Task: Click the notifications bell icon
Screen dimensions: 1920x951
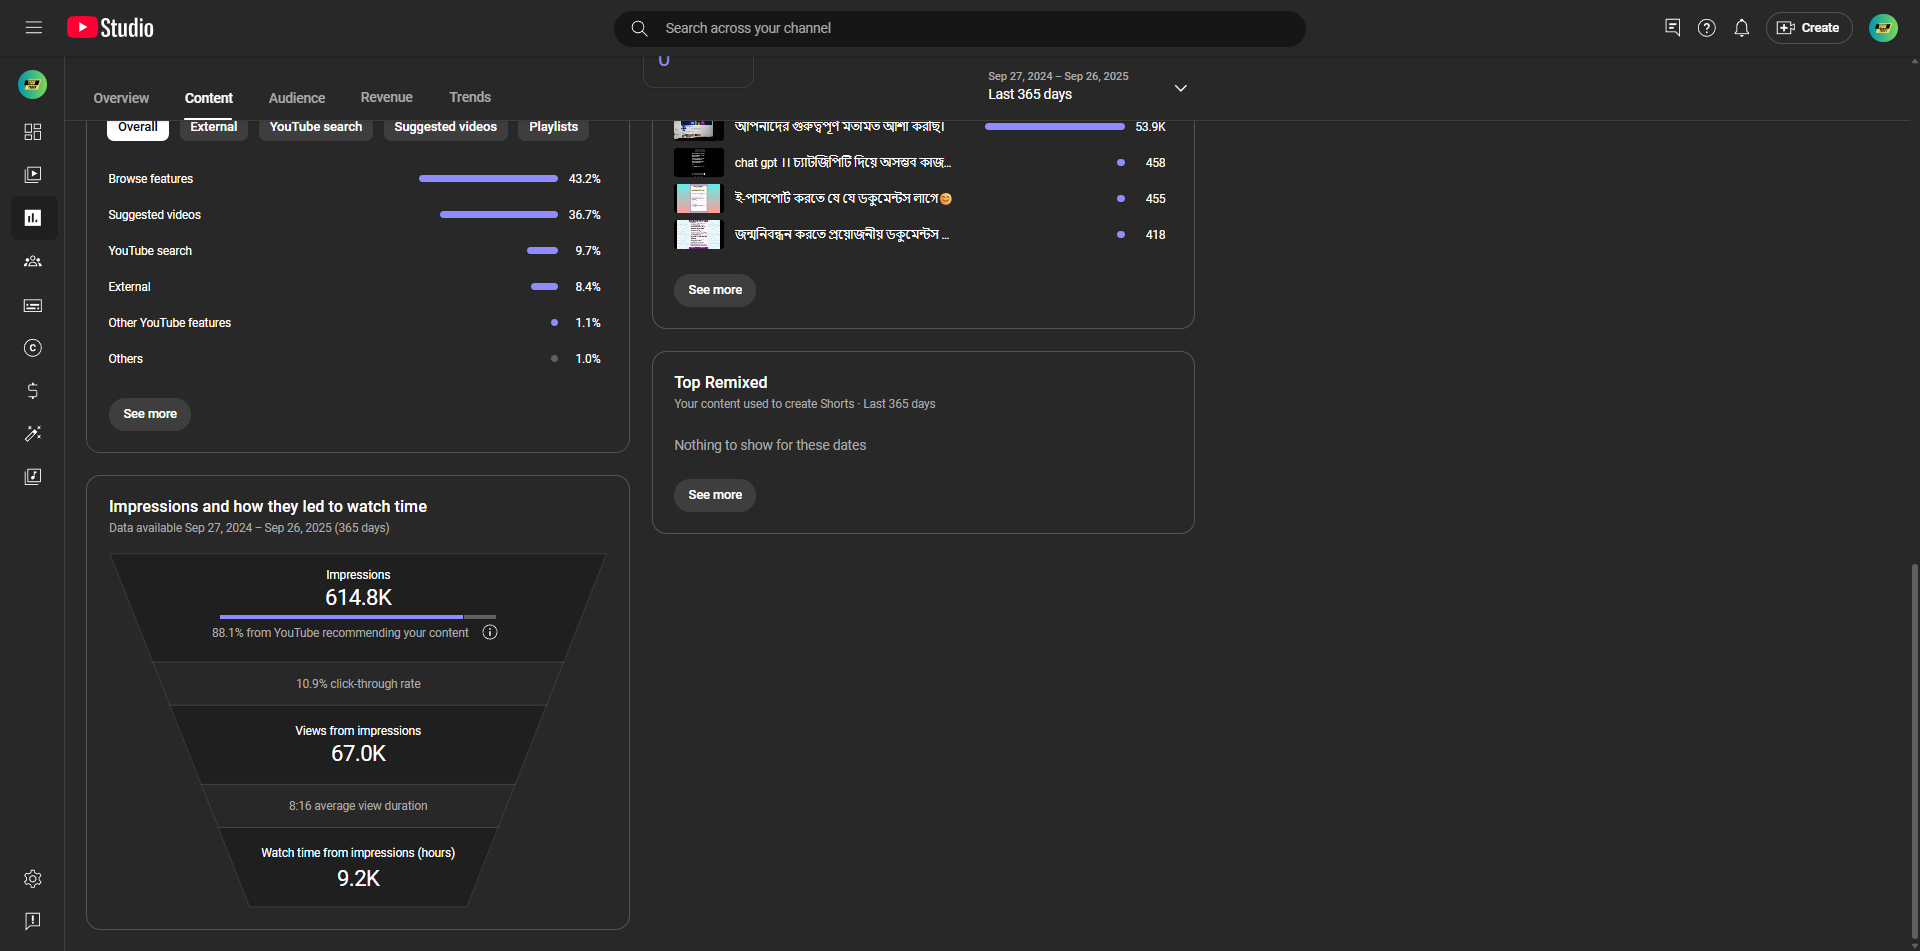Action: tap(1741, 28)
